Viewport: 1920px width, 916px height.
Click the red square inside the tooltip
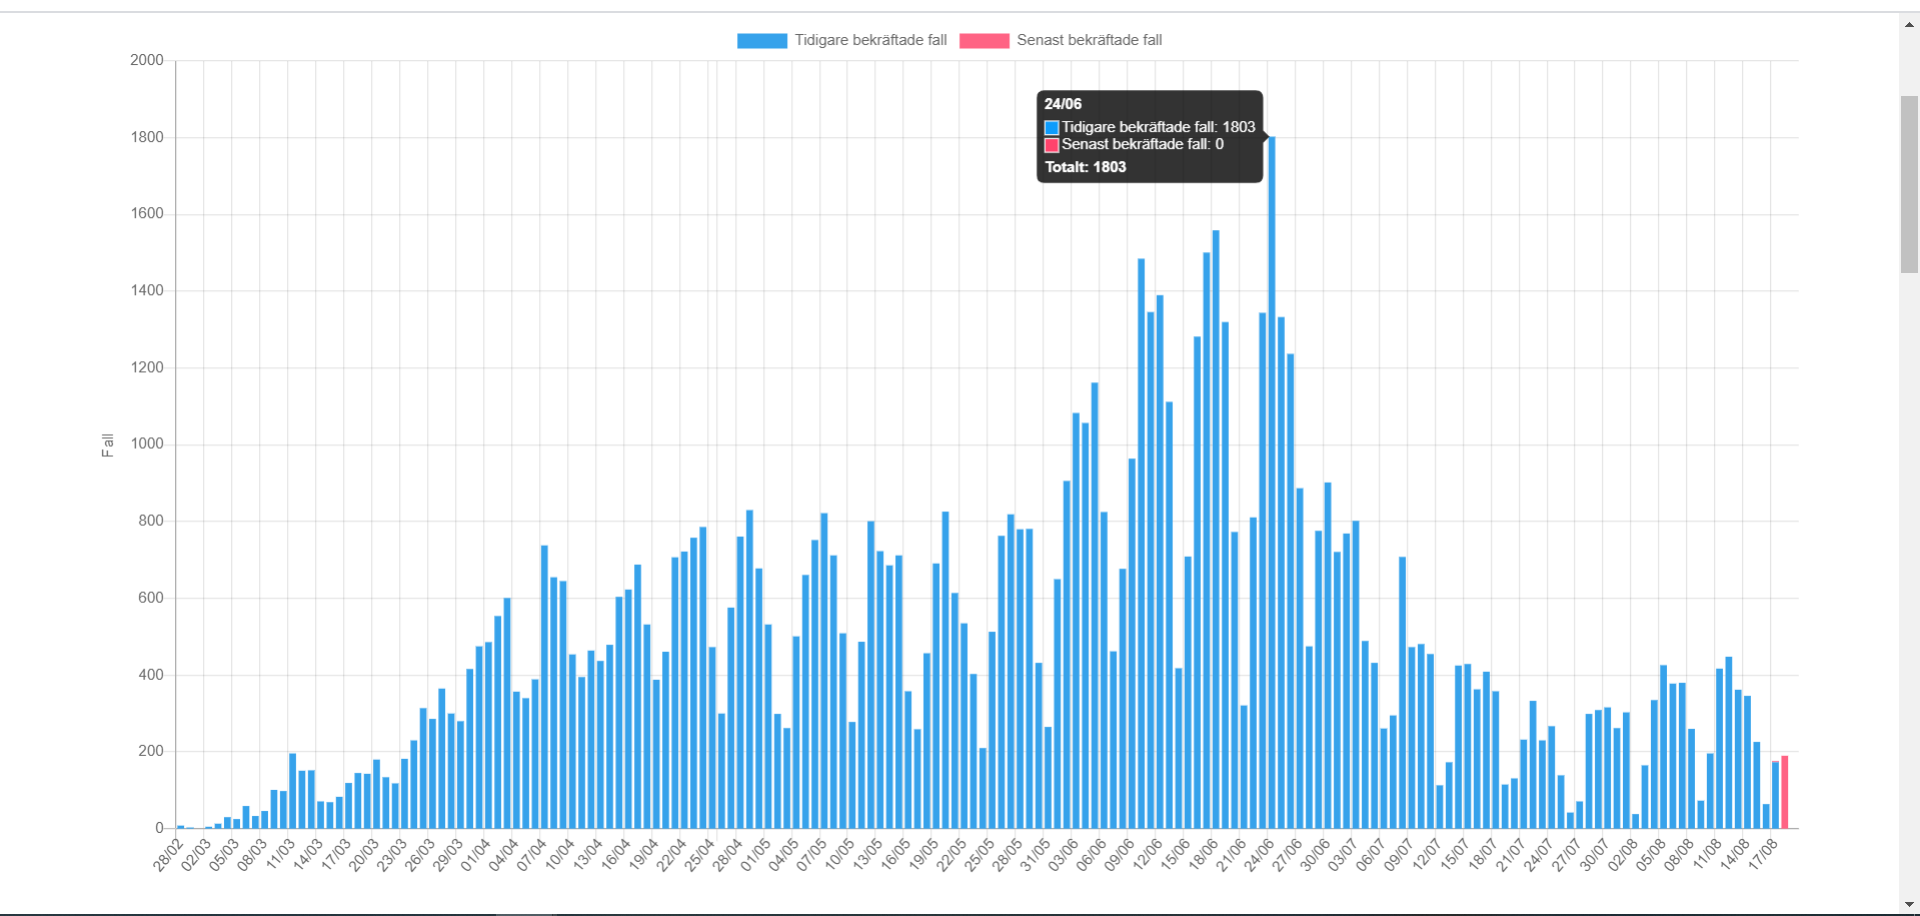click(x=1052, y=145)
